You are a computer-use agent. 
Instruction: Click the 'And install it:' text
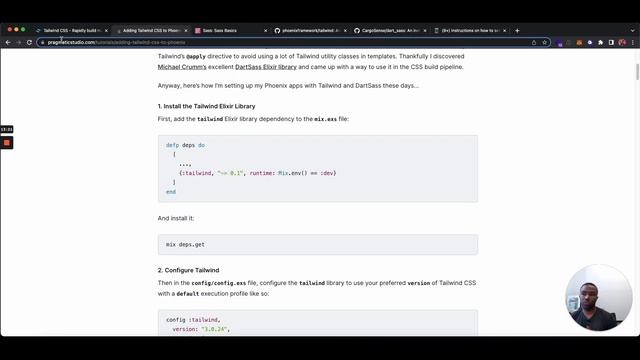176,218
